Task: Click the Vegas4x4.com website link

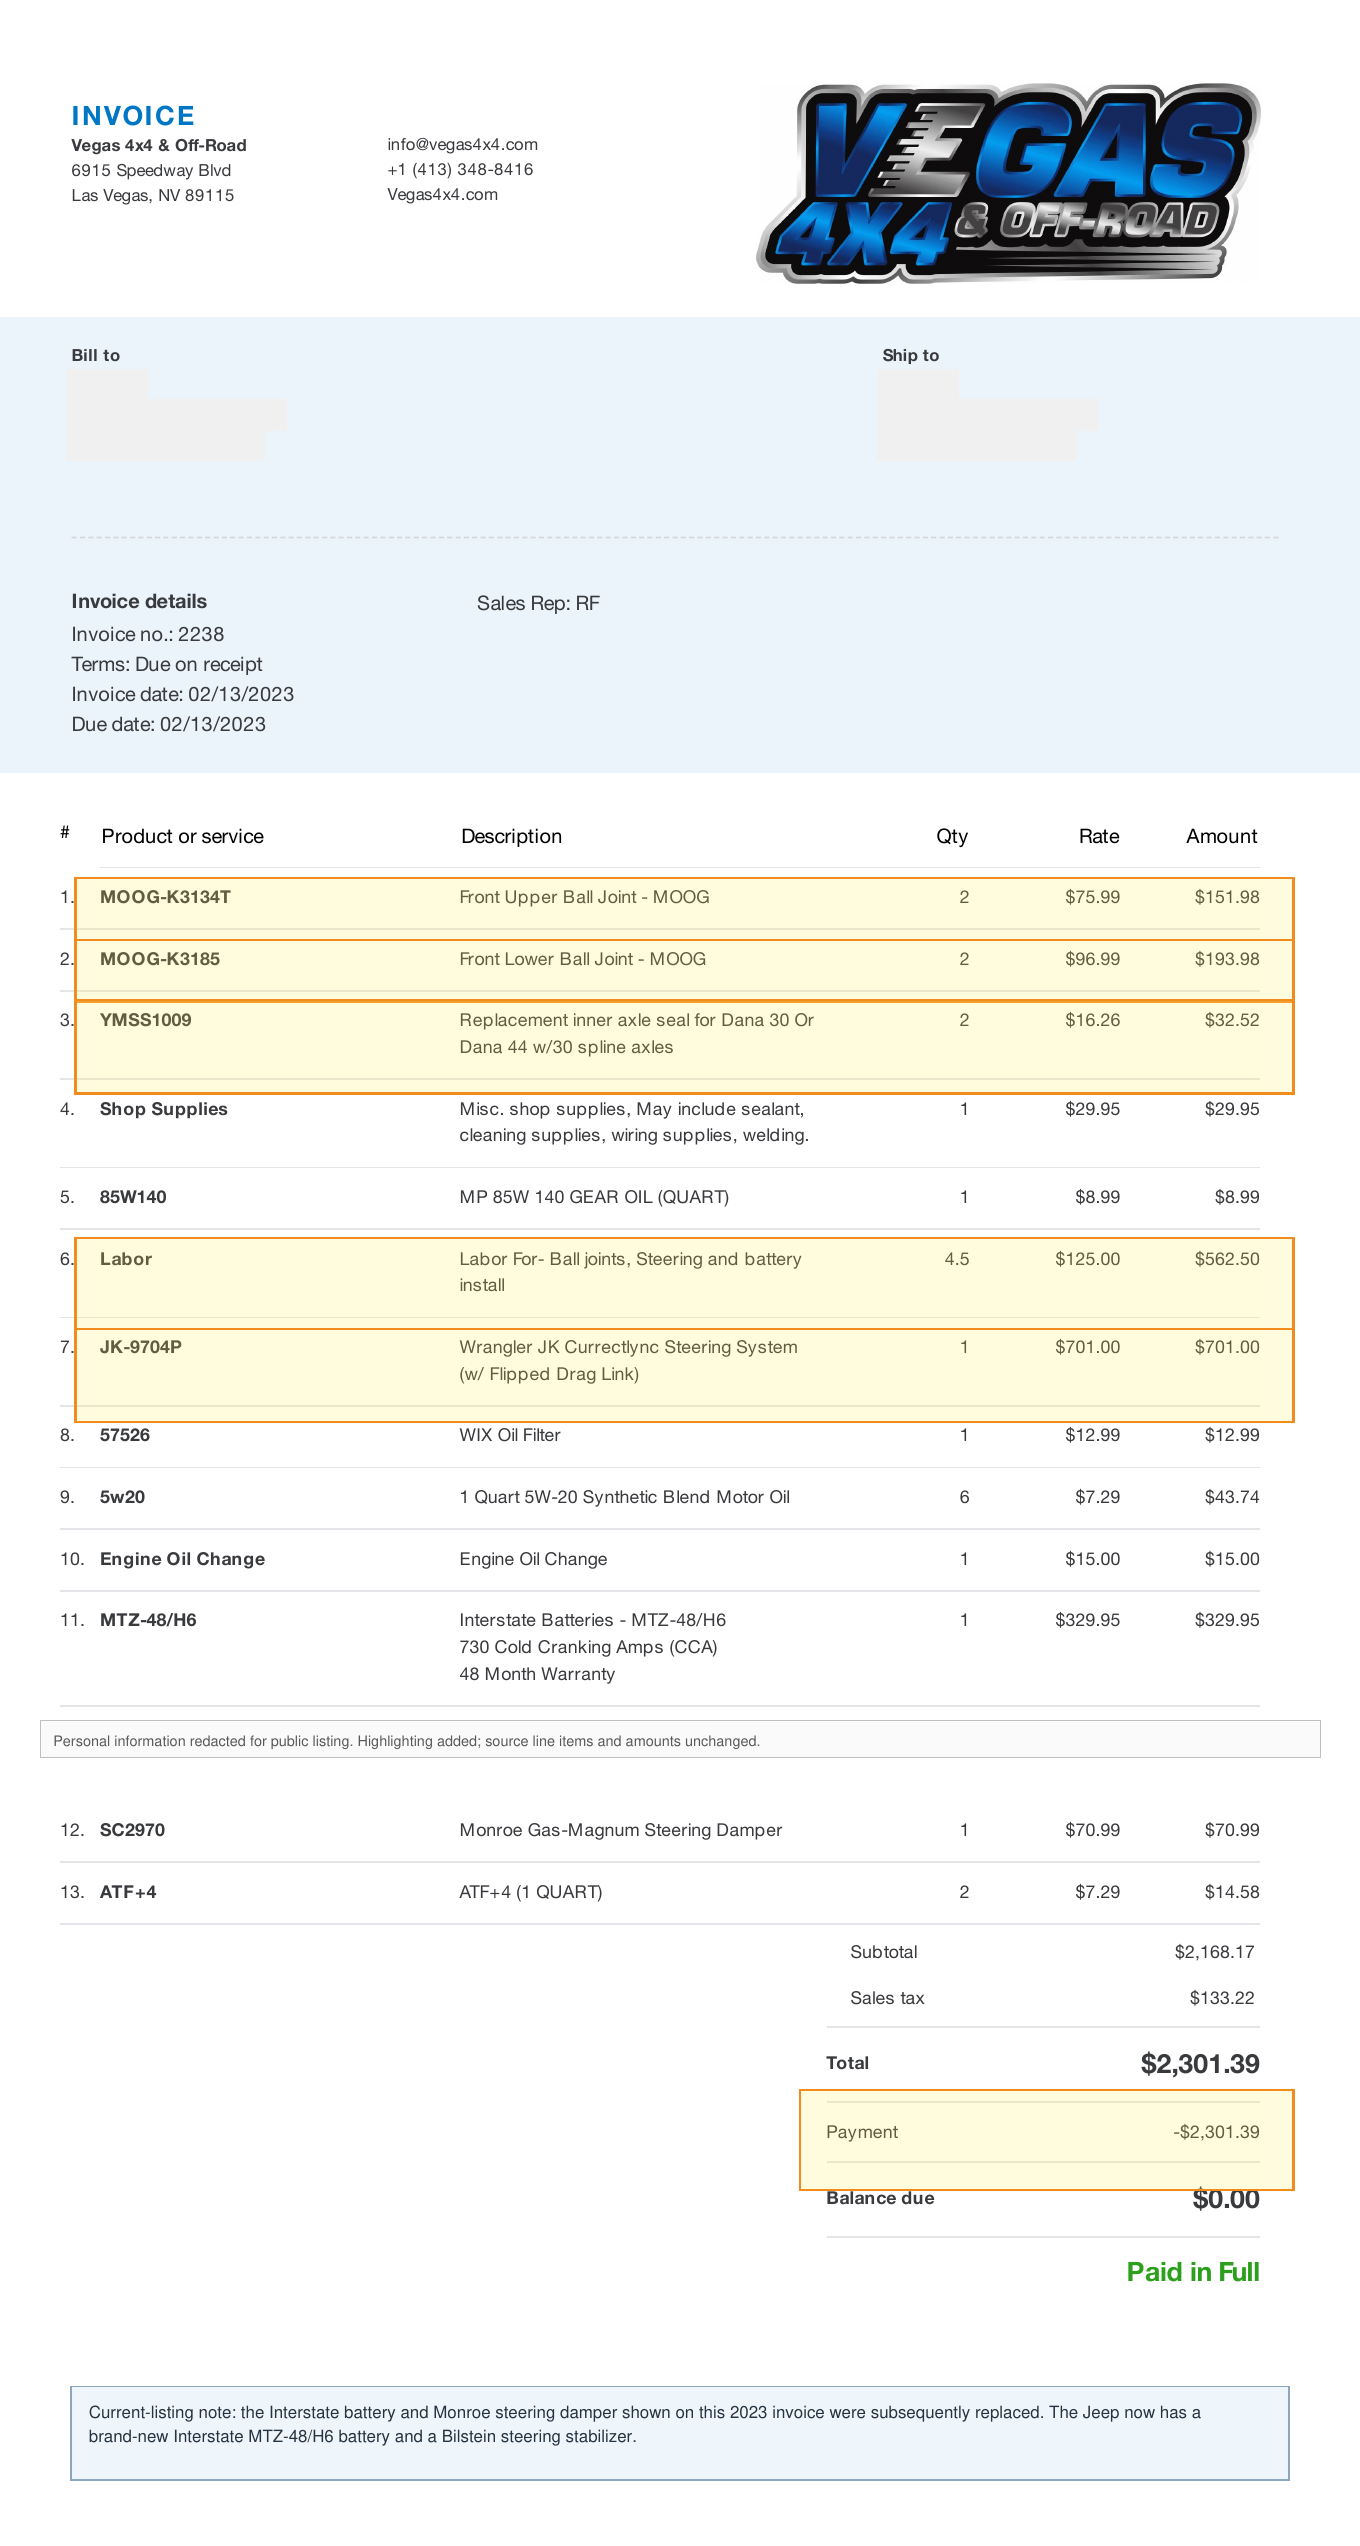Action: (x=442, y=195)
